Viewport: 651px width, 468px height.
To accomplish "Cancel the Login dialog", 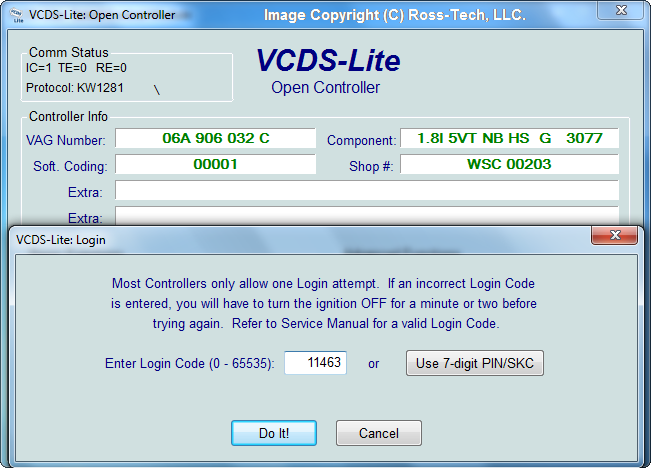I will (379, 433).
